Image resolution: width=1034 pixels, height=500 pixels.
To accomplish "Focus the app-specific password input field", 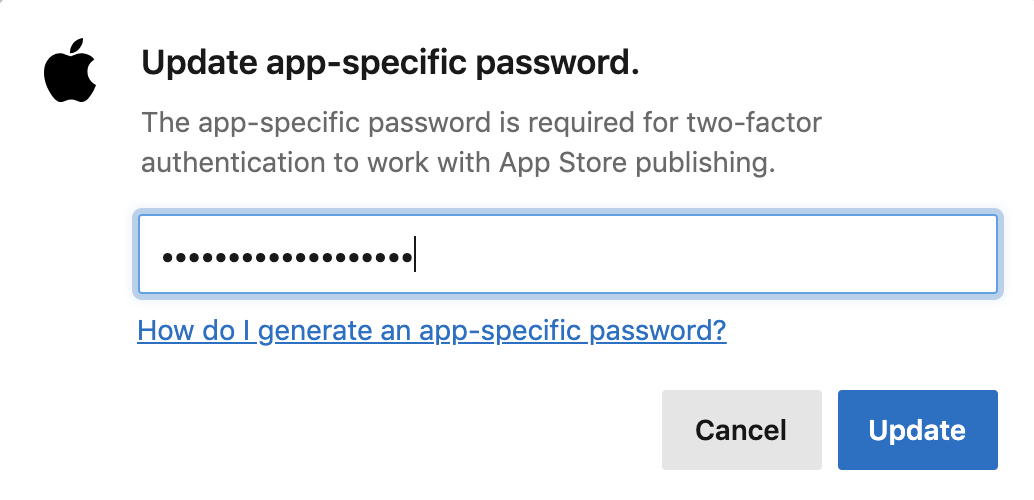I will coord(567,254).
